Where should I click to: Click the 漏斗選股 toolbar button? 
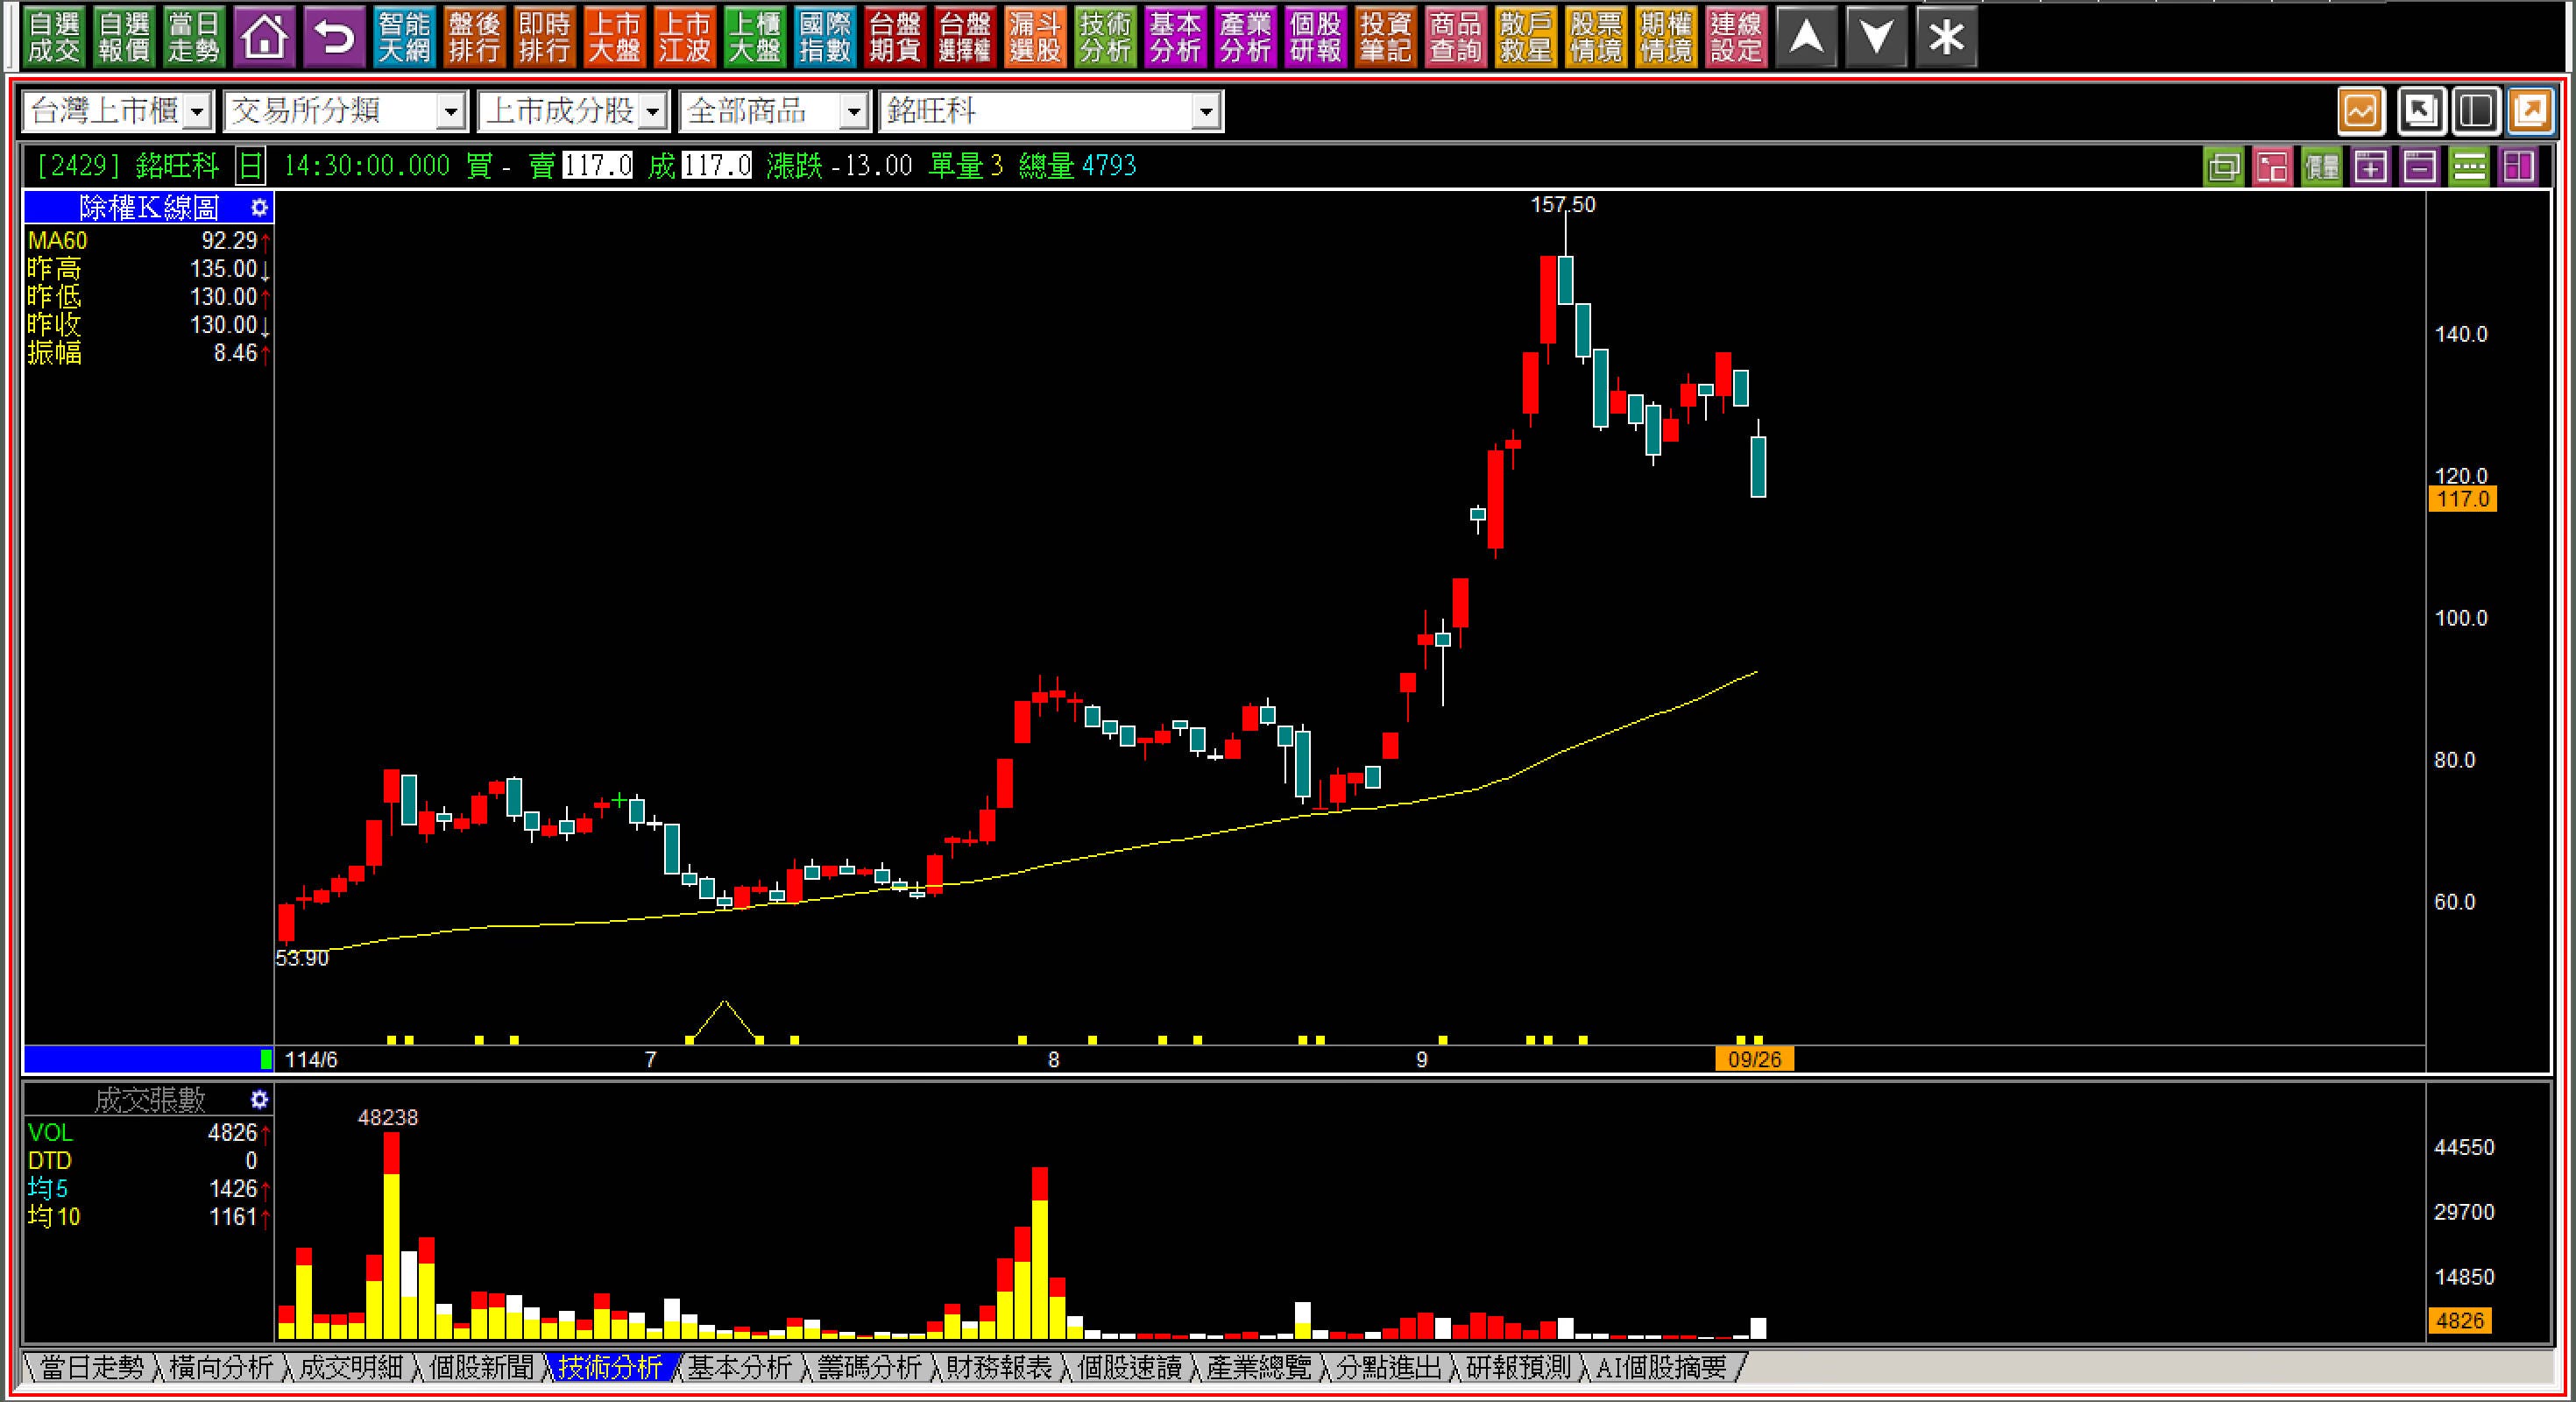pyautogui.click(x=1035, y=38)
